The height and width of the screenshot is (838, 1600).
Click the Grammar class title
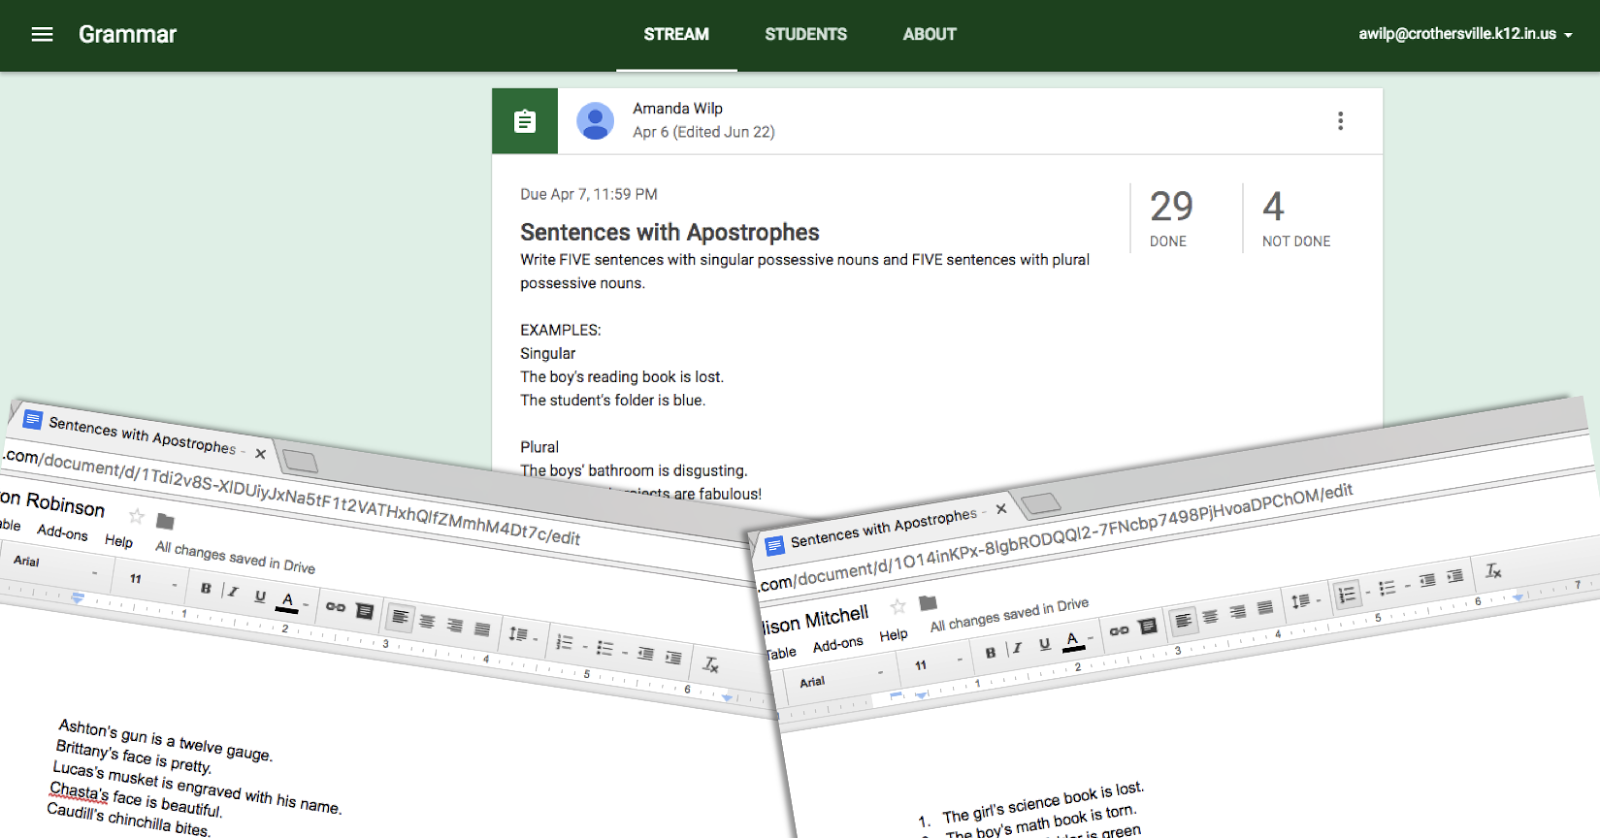(128, 34)
